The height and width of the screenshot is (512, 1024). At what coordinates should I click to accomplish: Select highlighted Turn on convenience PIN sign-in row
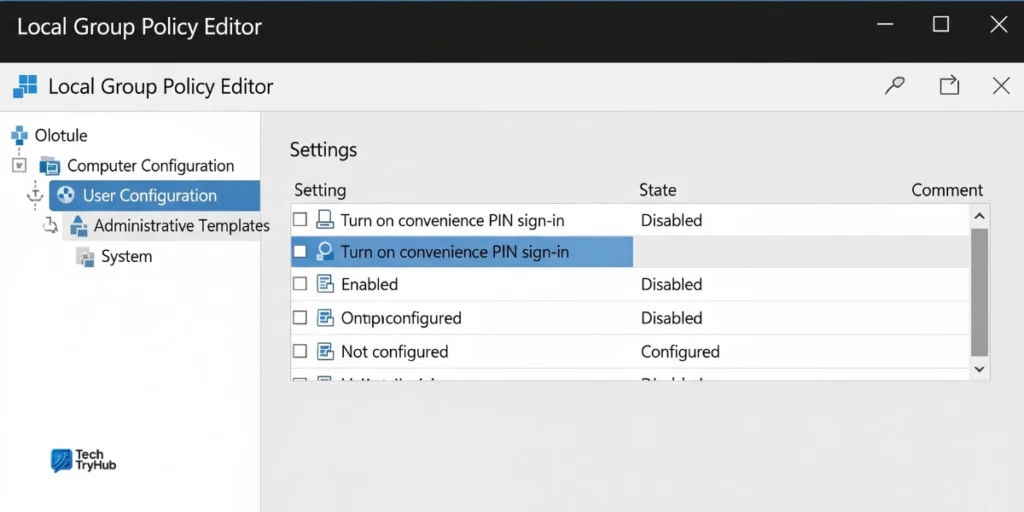coord(455,252)
